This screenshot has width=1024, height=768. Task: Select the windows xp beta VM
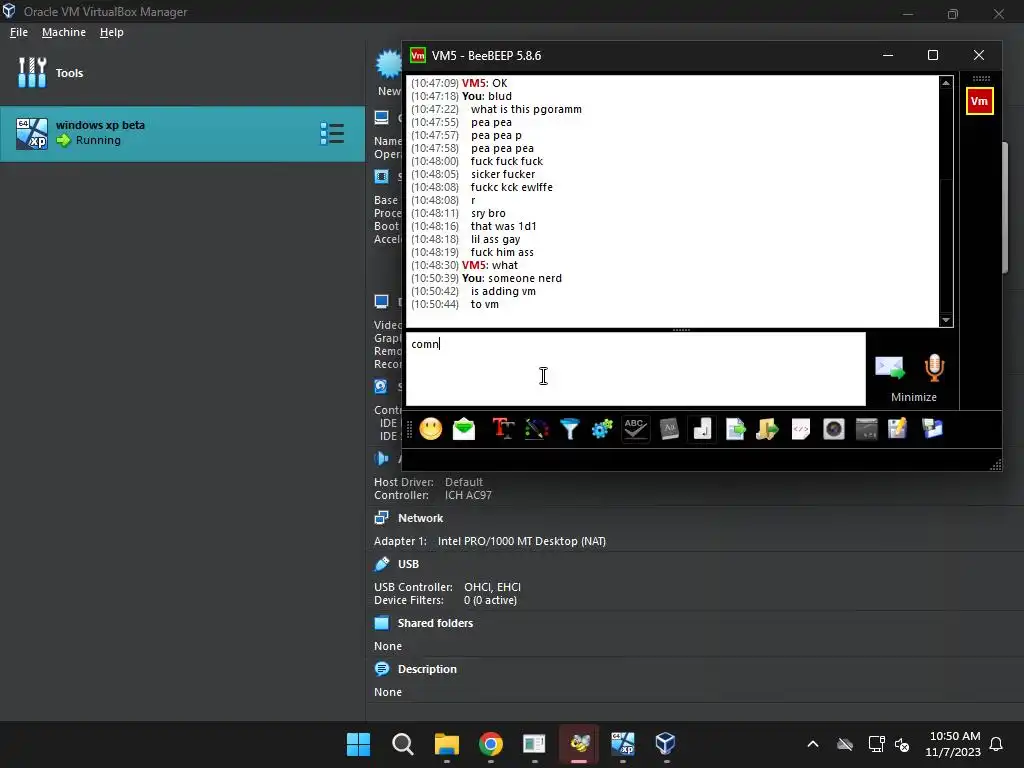click(182, 134)
